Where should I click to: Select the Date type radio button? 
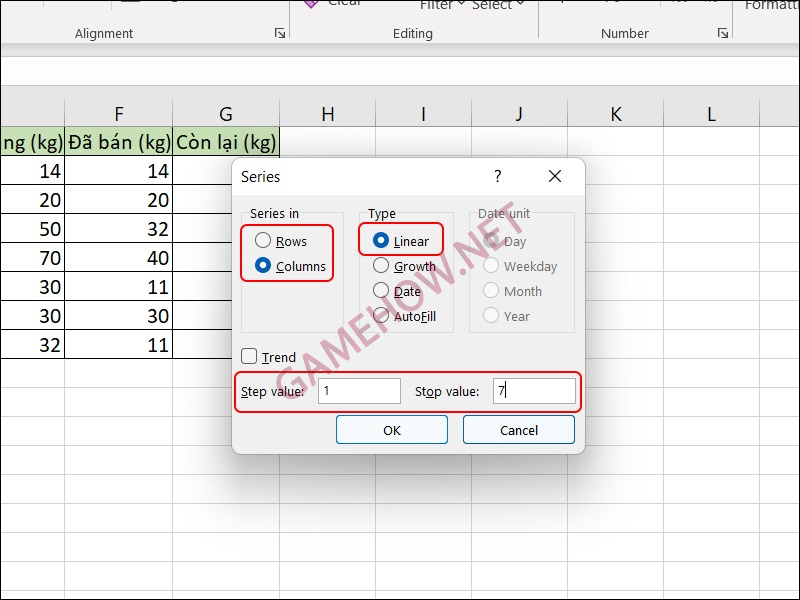click(x=381, y=291)
